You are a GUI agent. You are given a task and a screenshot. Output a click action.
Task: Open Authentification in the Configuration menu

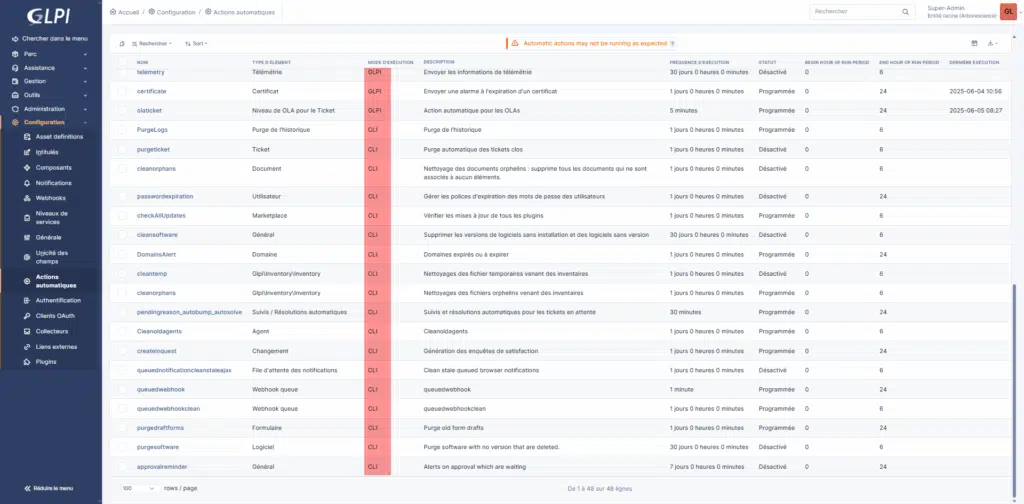tap(58, 300)
